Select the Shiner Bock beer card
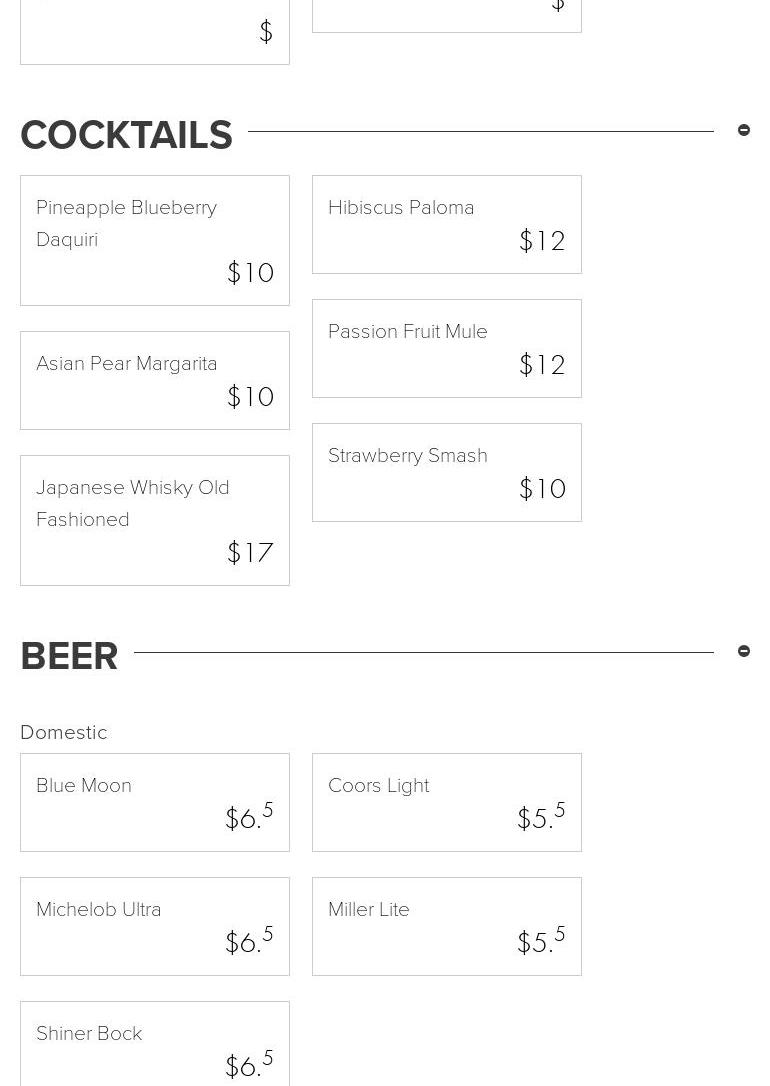The height and width of the screenshot is (1086, 770). tap(155, 1044)
